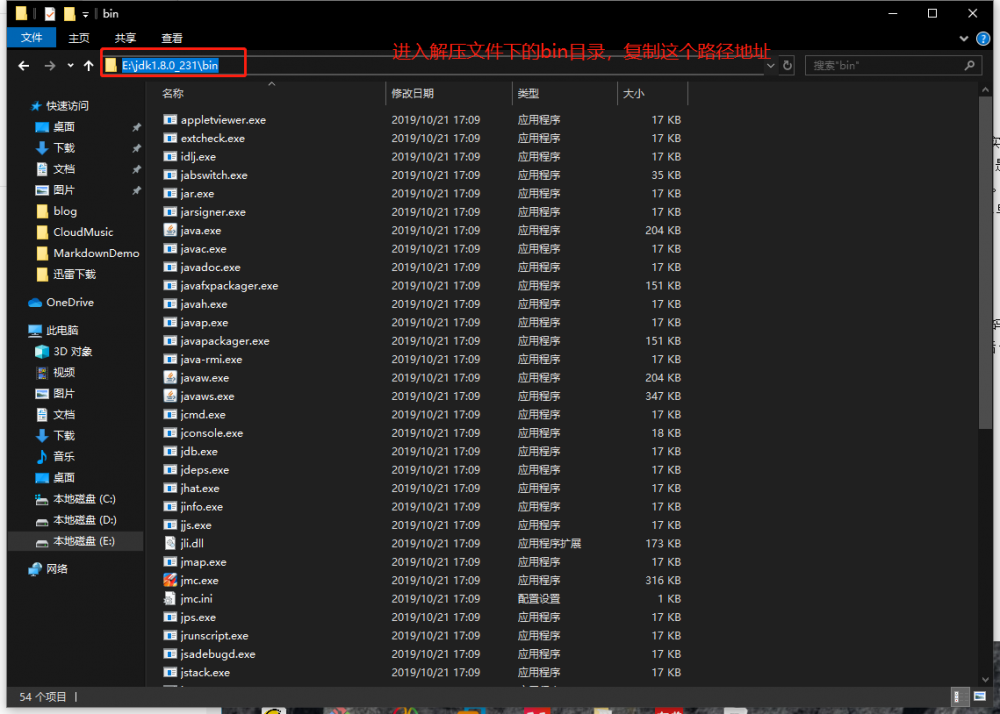
Task: Open 文档 under quick access
Action: [64, 169]
